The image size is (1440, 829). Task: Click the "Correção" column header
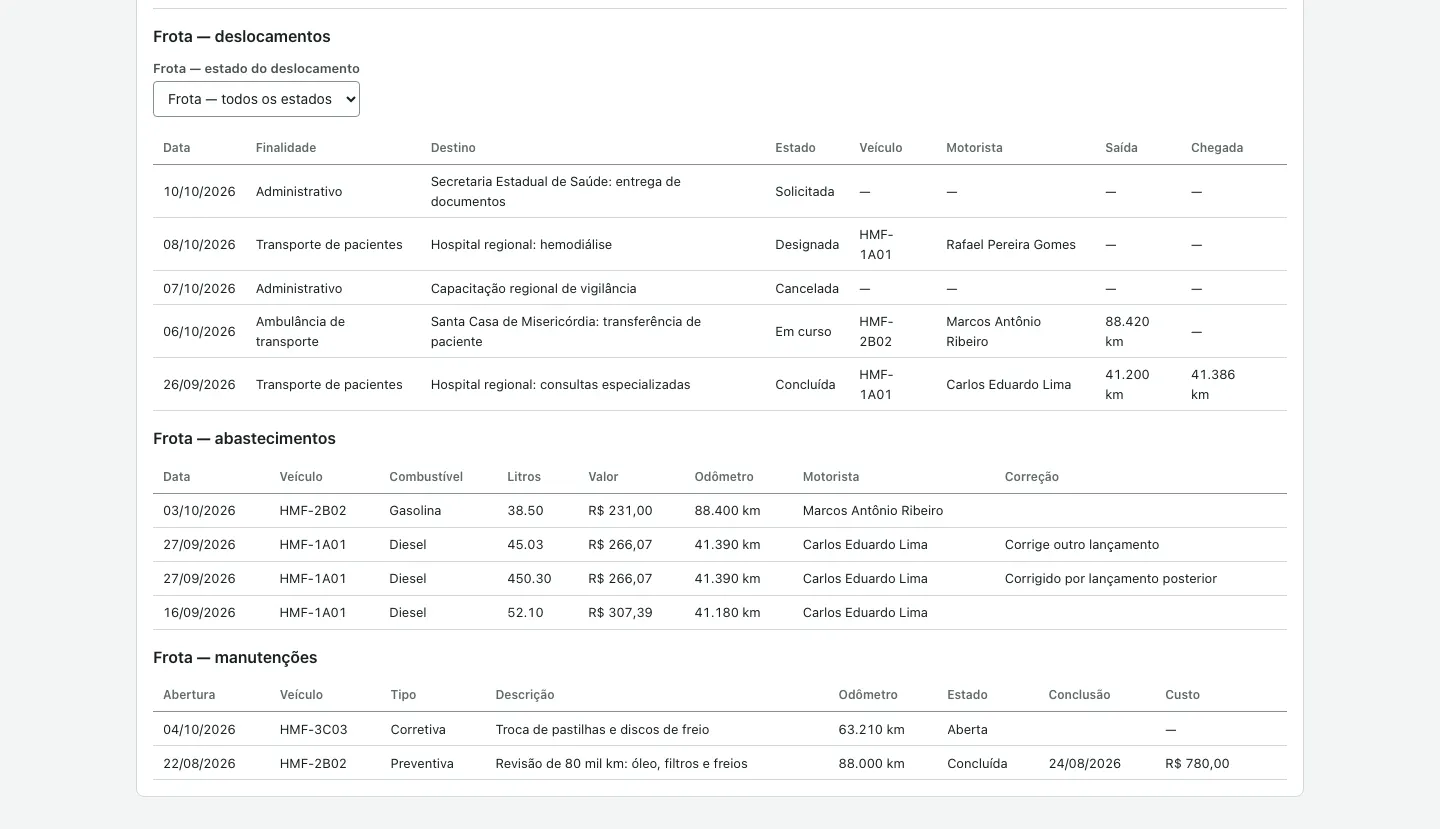point(1031,477)
